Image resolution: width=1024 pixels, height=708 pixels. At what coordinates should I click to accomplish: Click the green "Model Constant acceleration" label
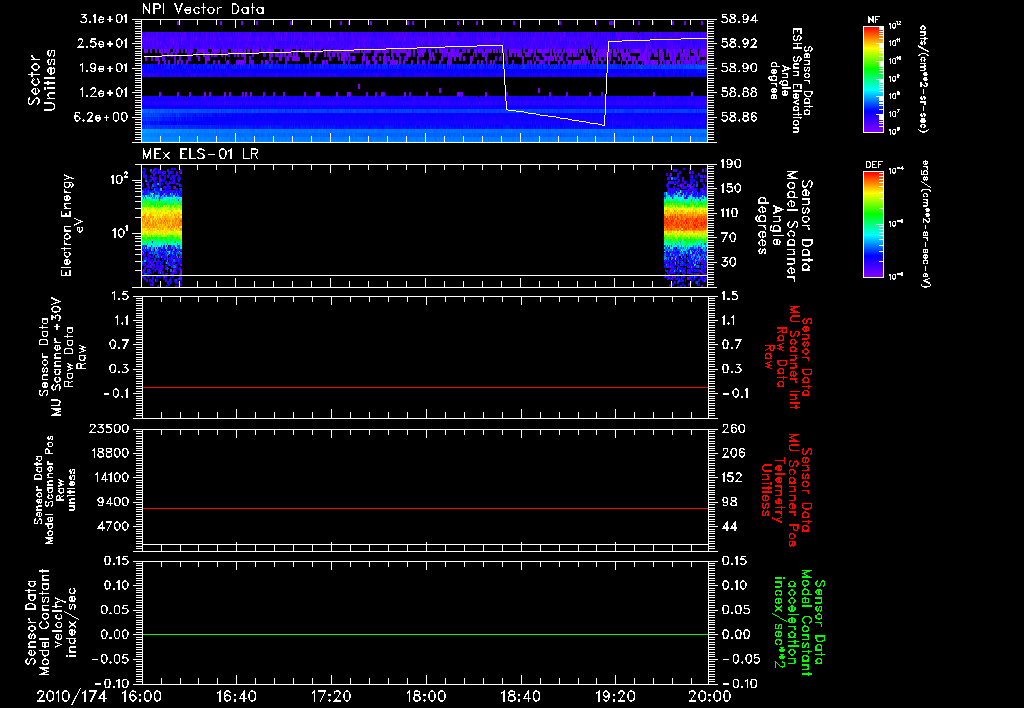tap(798, 622)
